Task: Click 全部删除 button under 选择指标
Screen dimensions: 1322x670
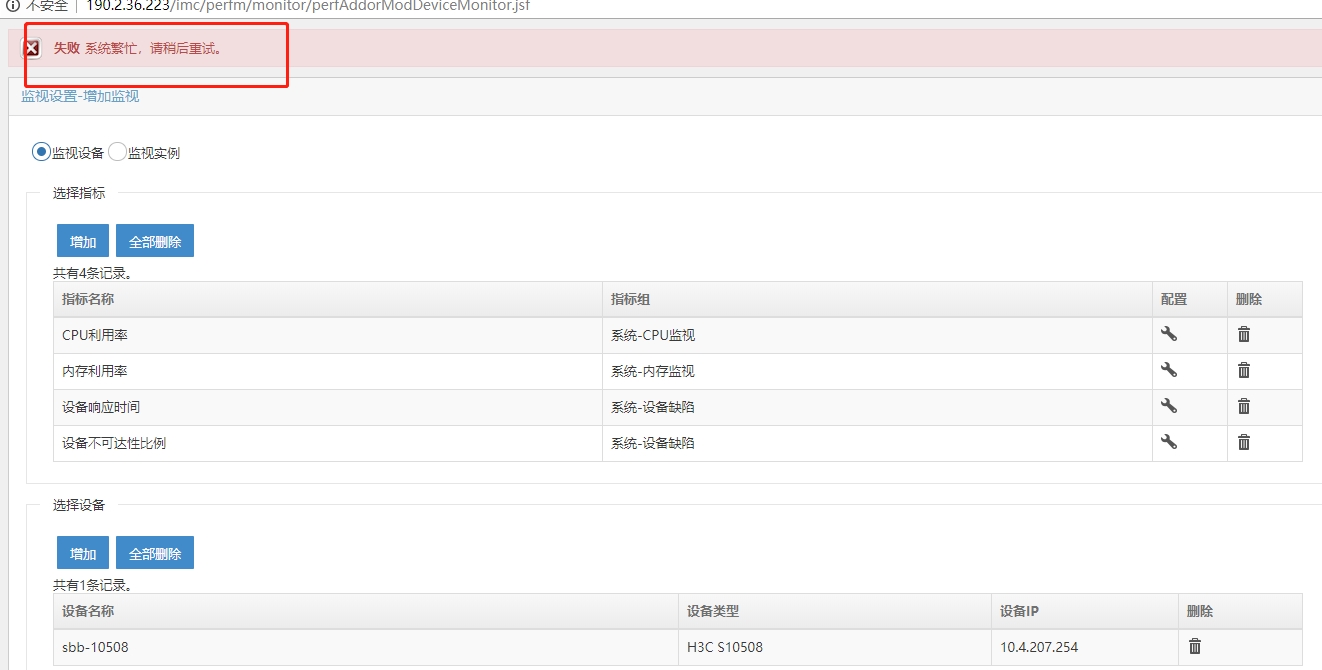Action: (155, 241)
